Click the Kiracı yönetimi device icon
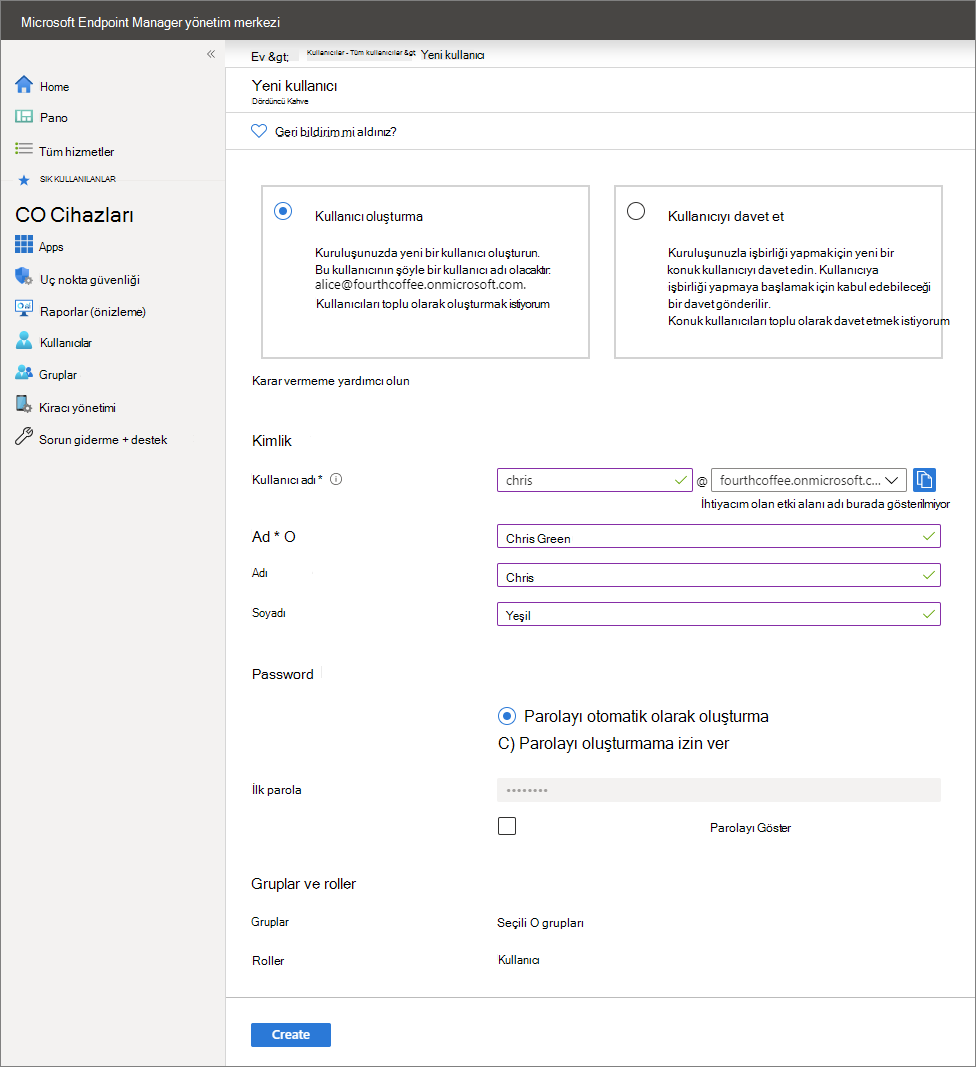The width and height of the screenshot is (976, 1067). click(24, 404)
